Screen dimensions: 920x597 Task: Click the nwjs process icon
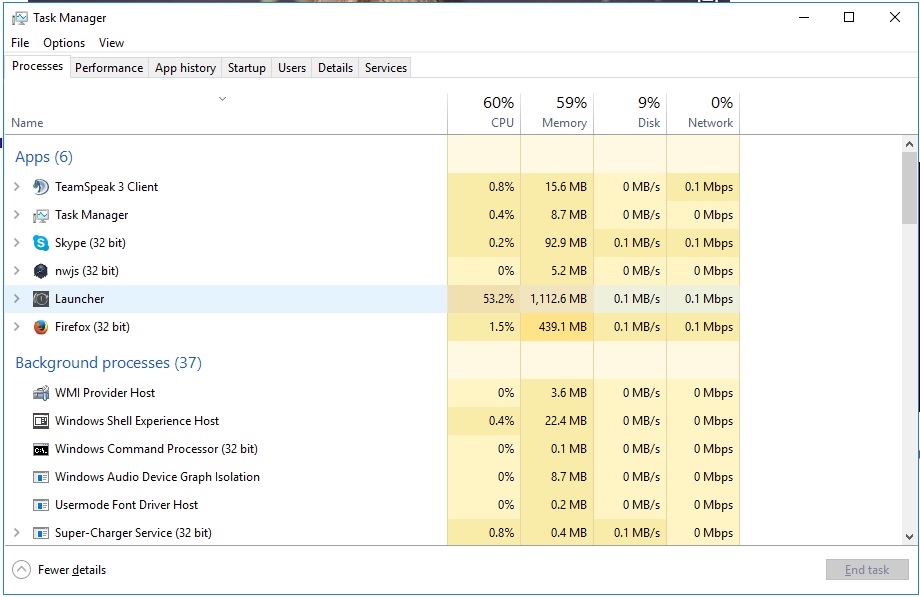click(41, 271)
